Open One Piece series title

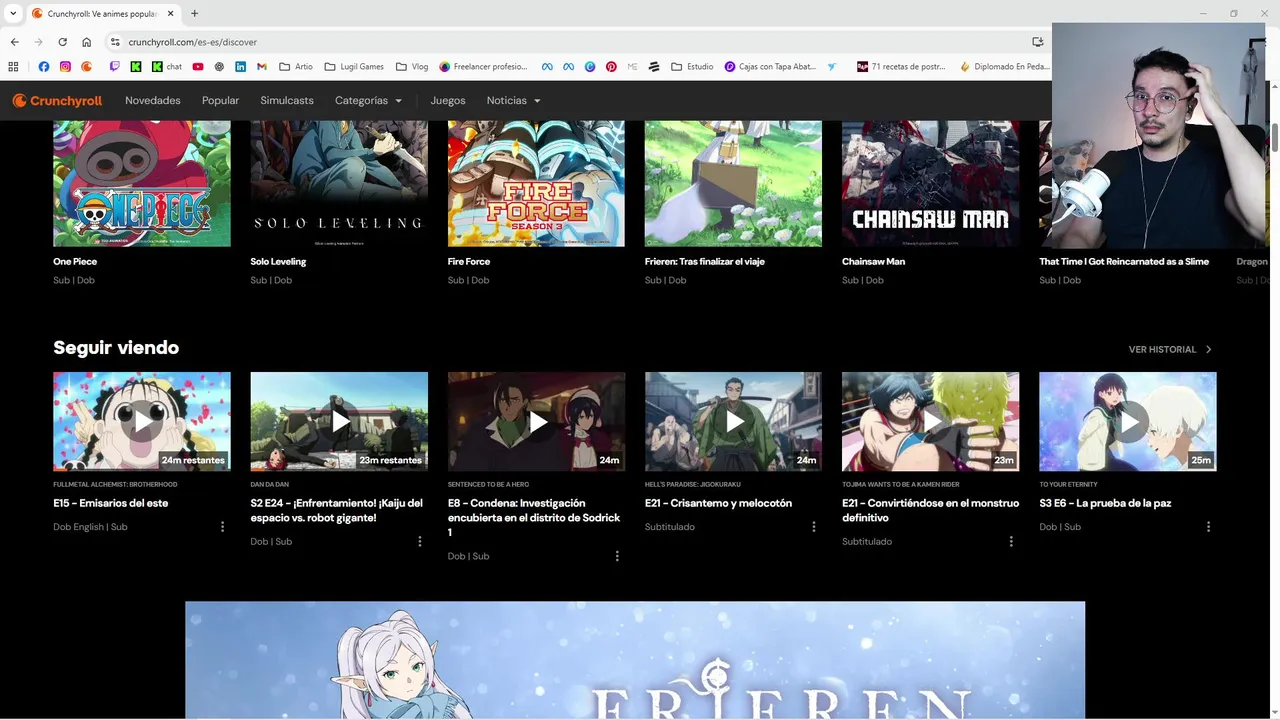[75, 261]
